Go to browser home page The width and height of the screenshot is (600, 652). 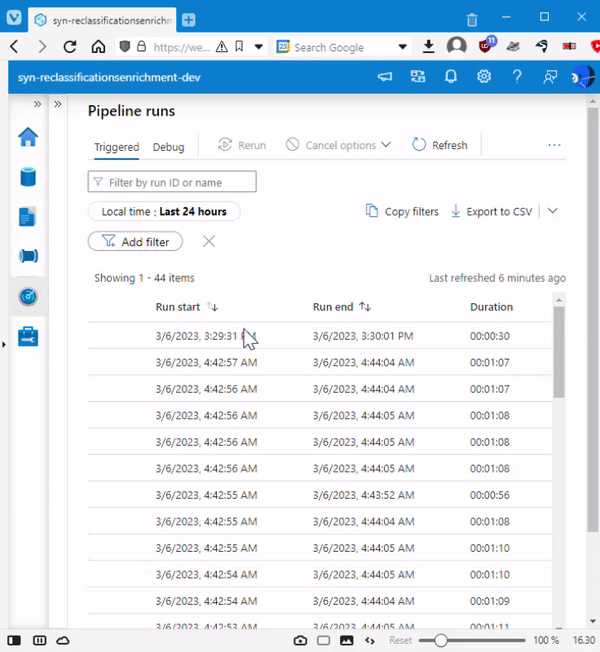point(98,47)
